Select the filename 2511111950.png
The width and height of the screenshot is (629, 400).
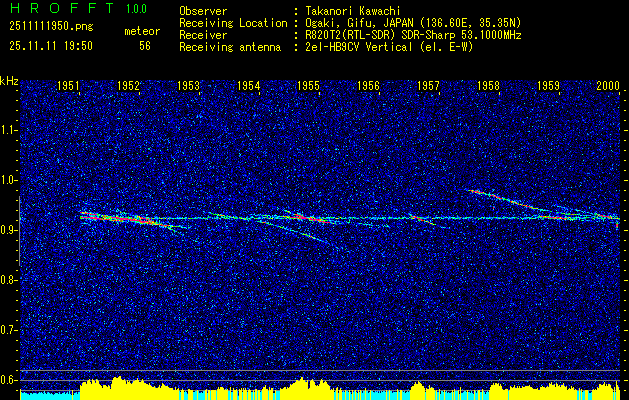51,27
